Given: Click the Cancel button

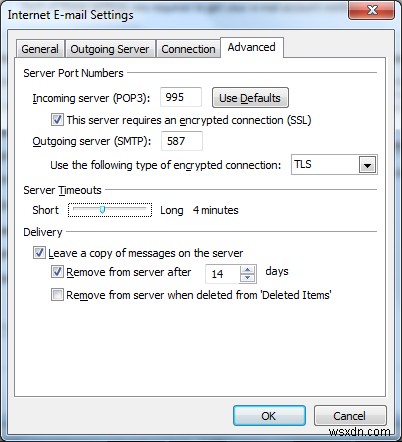Looking at the screenshot, I should pos(350,416).
